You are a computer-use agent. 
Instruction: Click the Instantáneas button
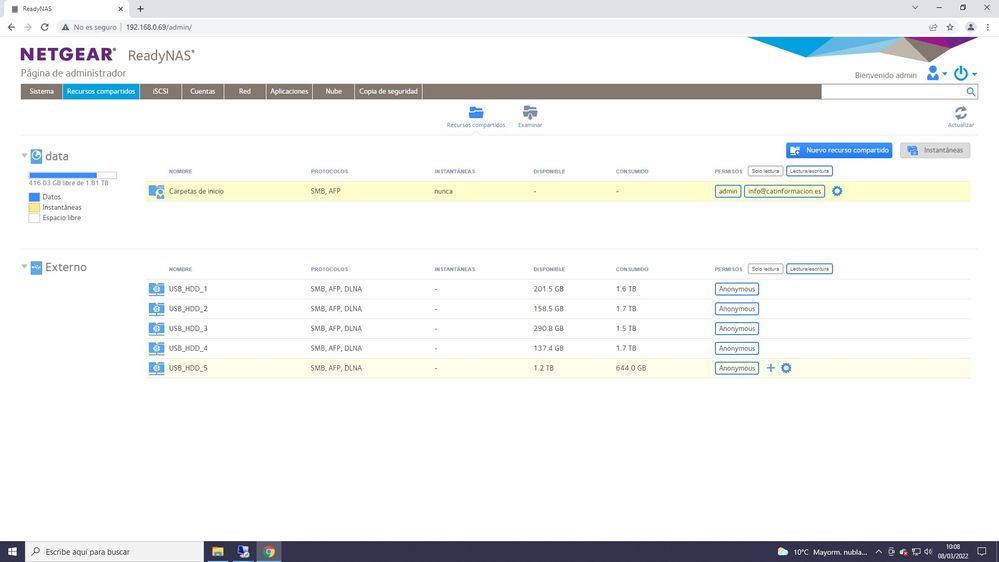click(x=935, y=150)
